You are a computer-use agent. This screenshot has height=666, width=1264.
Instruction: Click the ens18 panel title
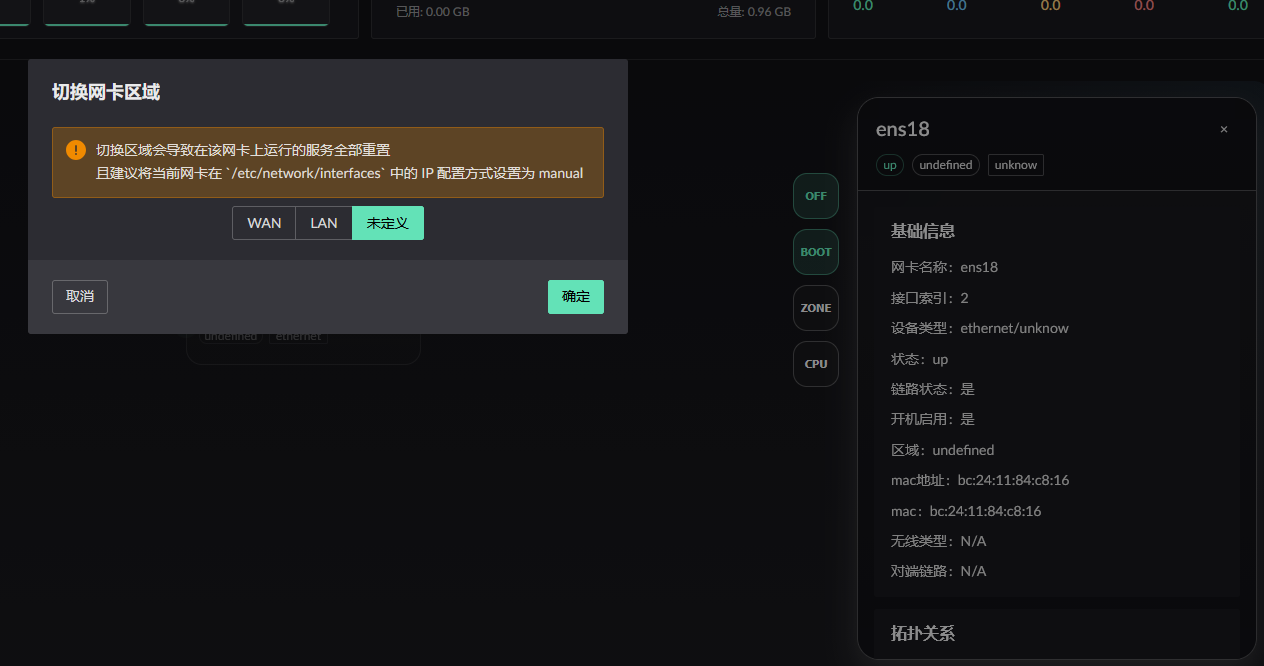[x=903, y=129]
